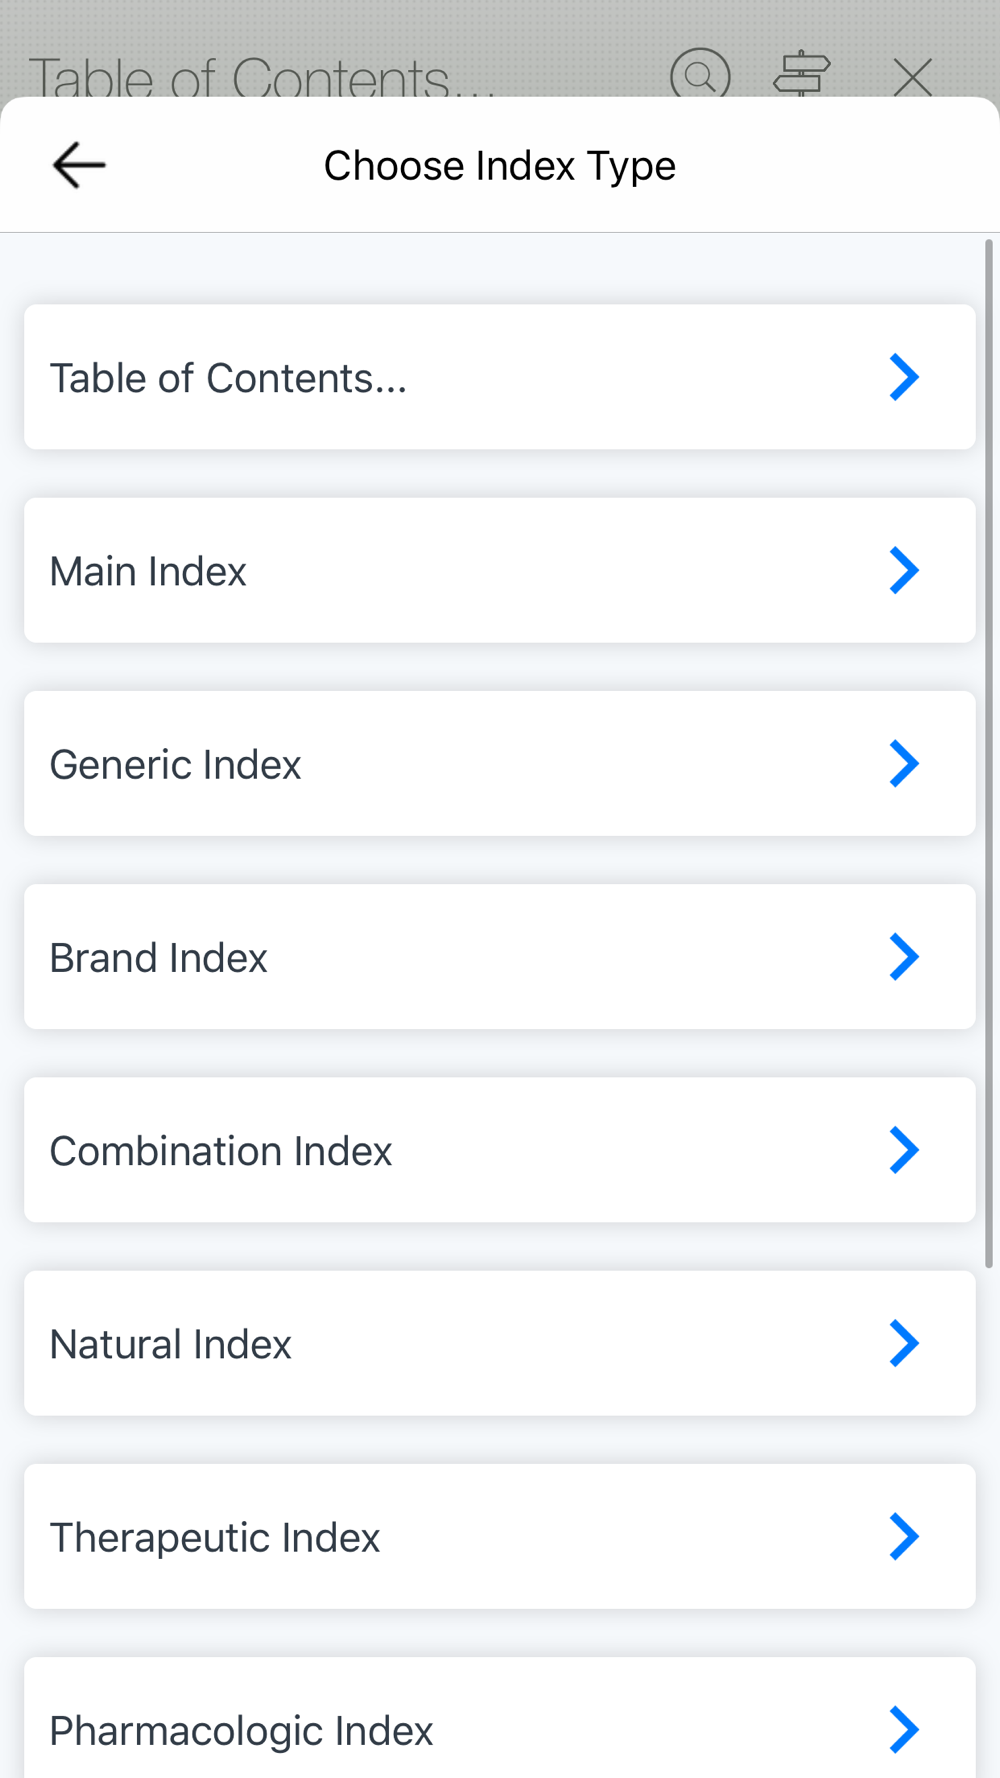The width and height of the screenshot is (1000, 1778).
Task: Click the Generic Index arrow icon
Action: point(904,763)
